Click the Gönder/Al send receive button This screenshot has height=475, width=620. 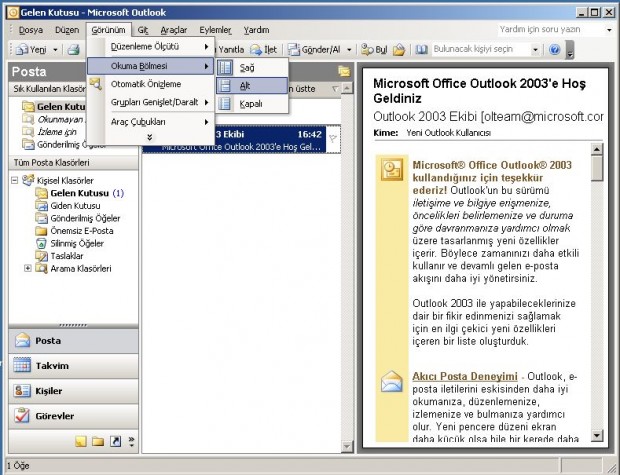point(314,50)
